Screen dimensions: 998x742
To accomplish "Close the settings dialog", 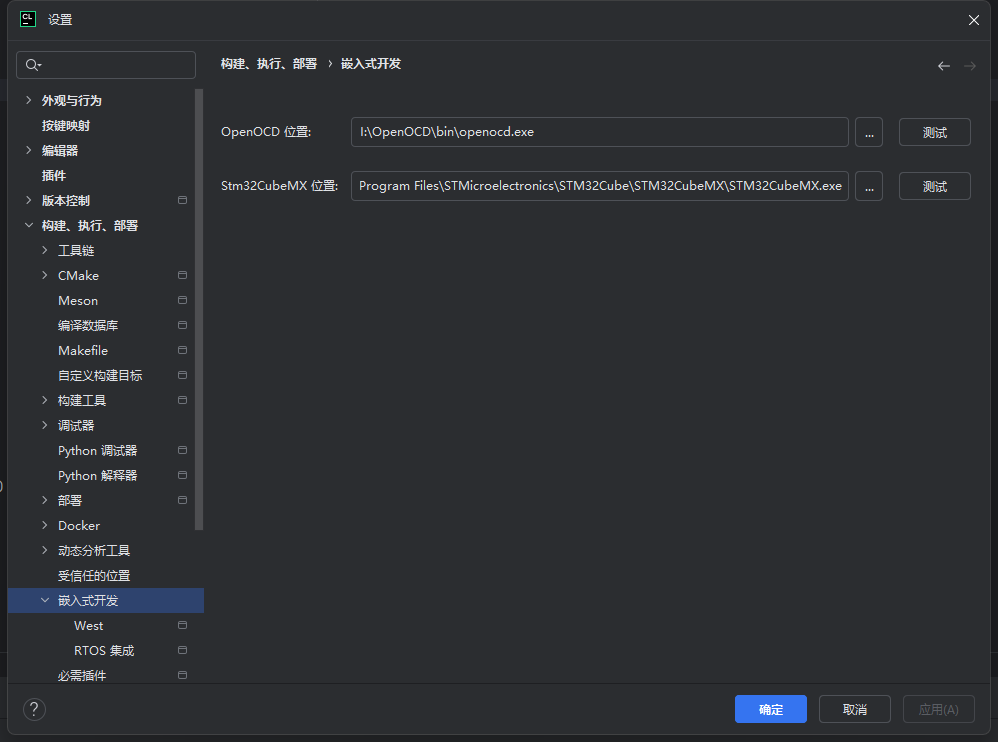I will tap(973, 20).
